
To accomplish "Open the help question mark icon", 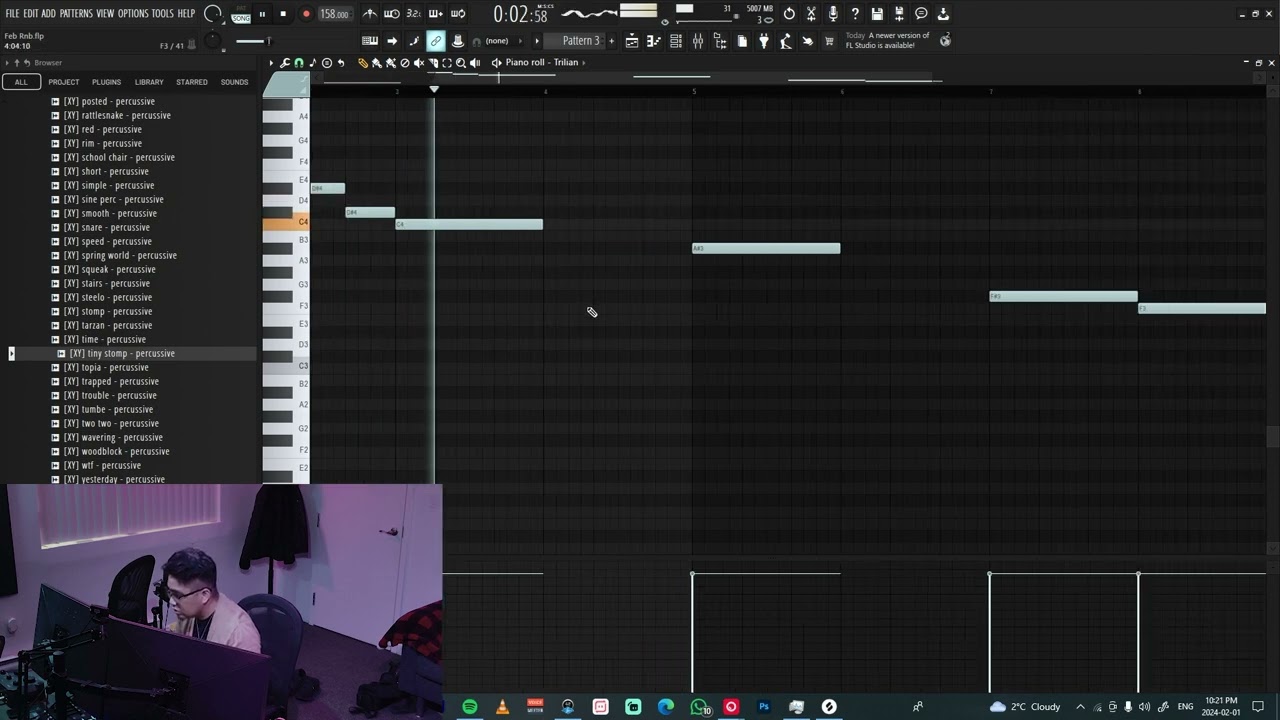I will point(855,14).
